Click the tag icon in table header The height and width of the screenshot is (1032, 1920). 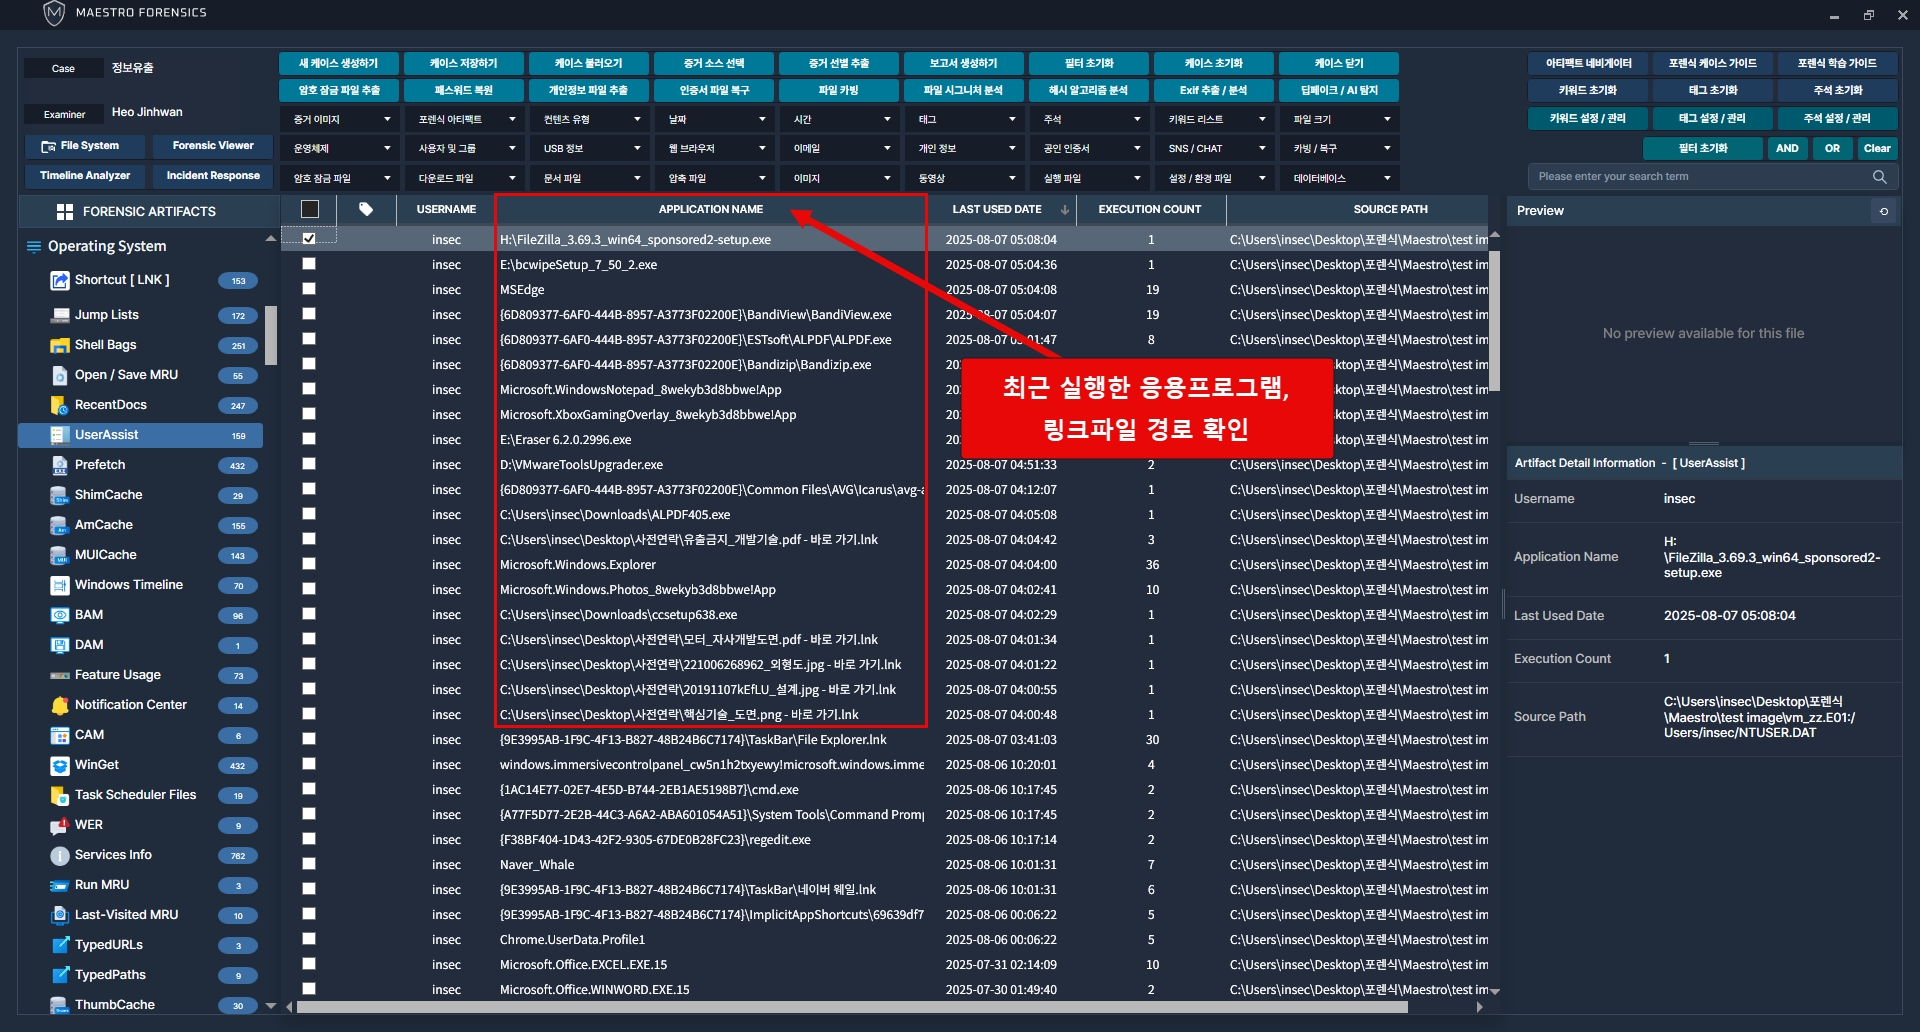click(x=366, y=209)
